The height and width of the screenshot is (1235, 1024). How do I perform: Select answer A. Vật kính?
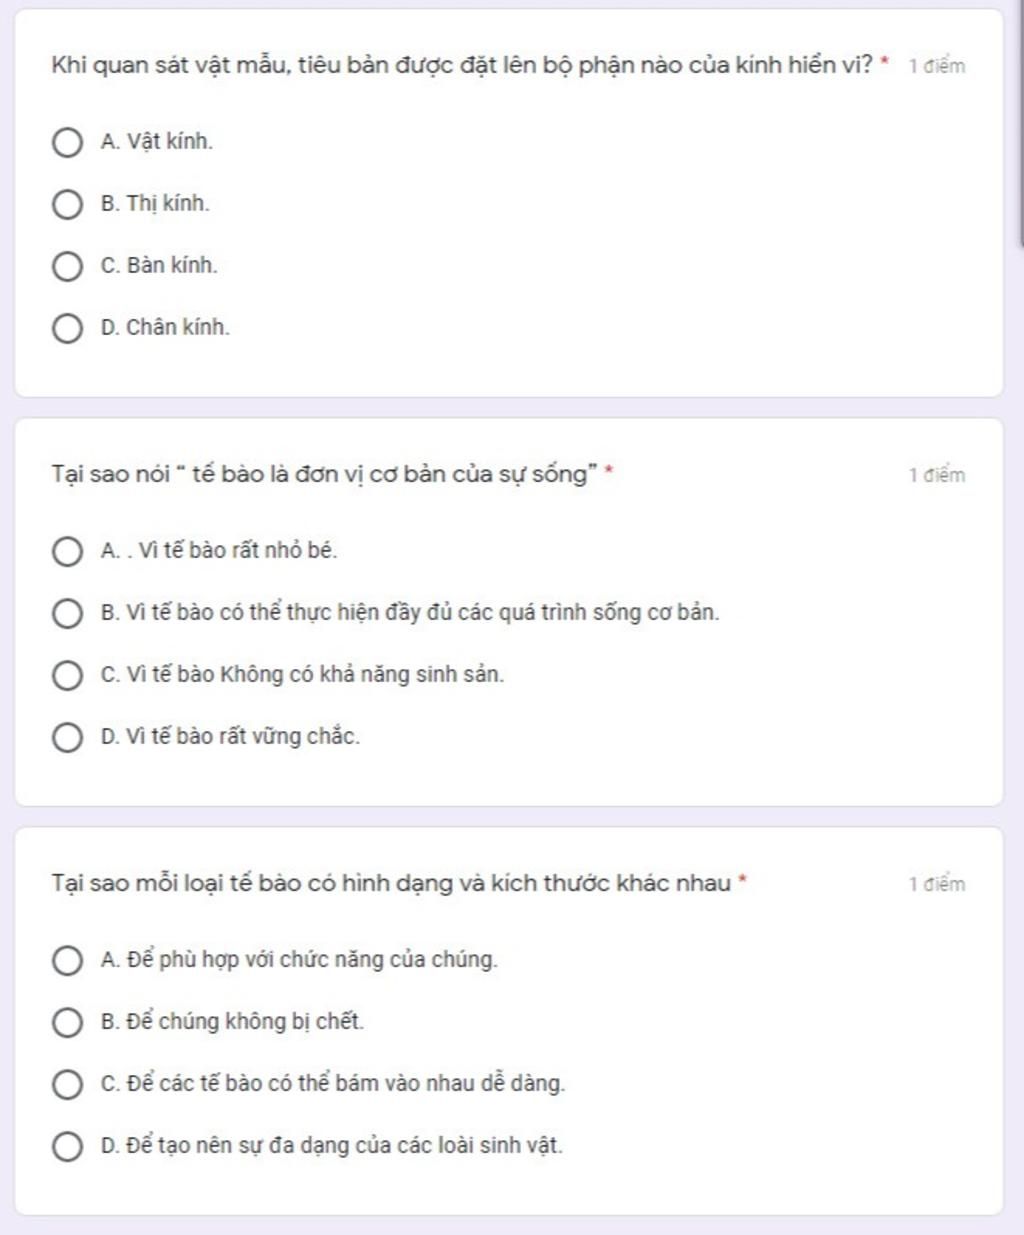tap(67, 142)
